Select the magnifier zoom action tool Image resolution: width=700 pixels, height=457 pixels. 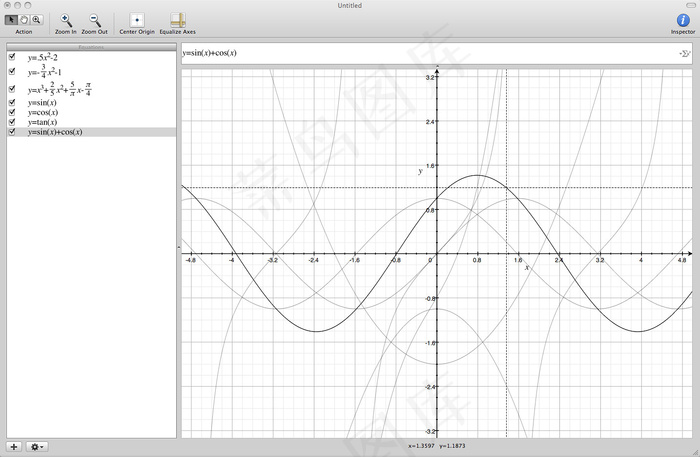click(36, 20)
